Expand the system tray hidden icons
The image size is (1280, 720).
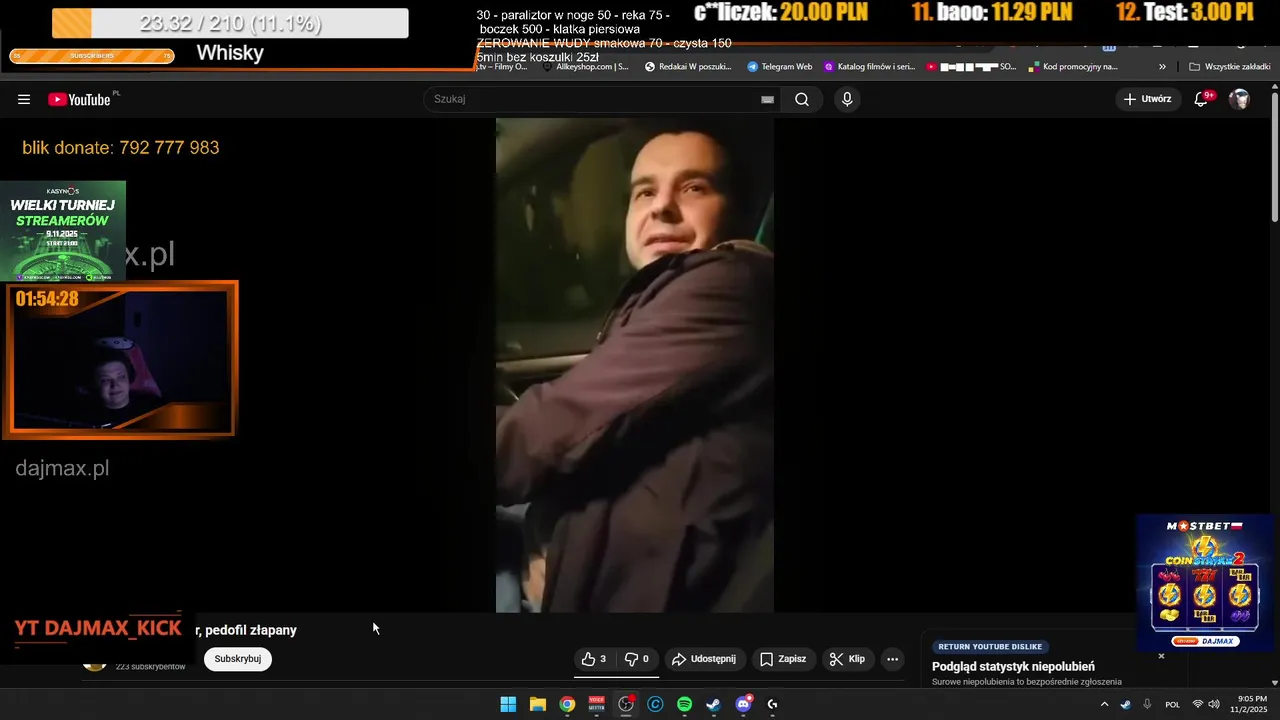coord(1104,704)
